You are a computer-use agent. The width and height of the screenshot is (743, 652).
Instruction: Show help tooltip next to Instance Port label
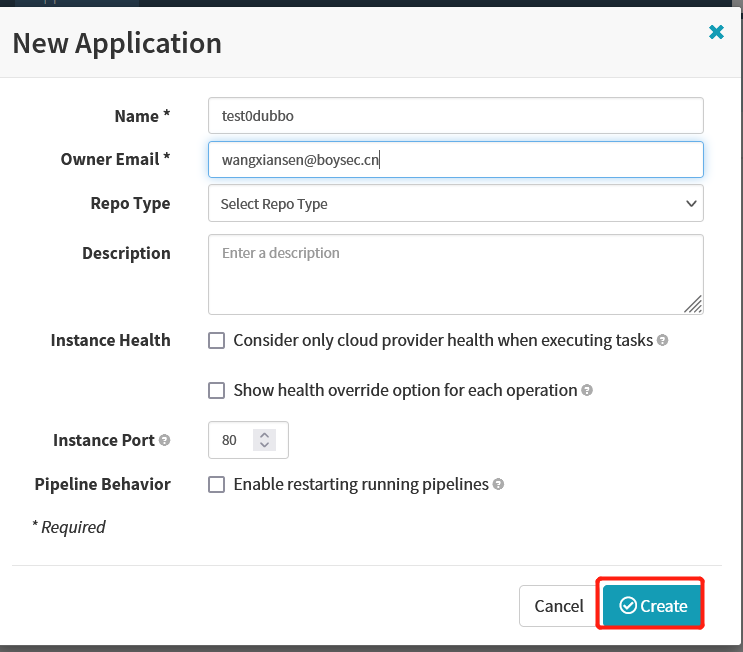(x=164, y=440)
